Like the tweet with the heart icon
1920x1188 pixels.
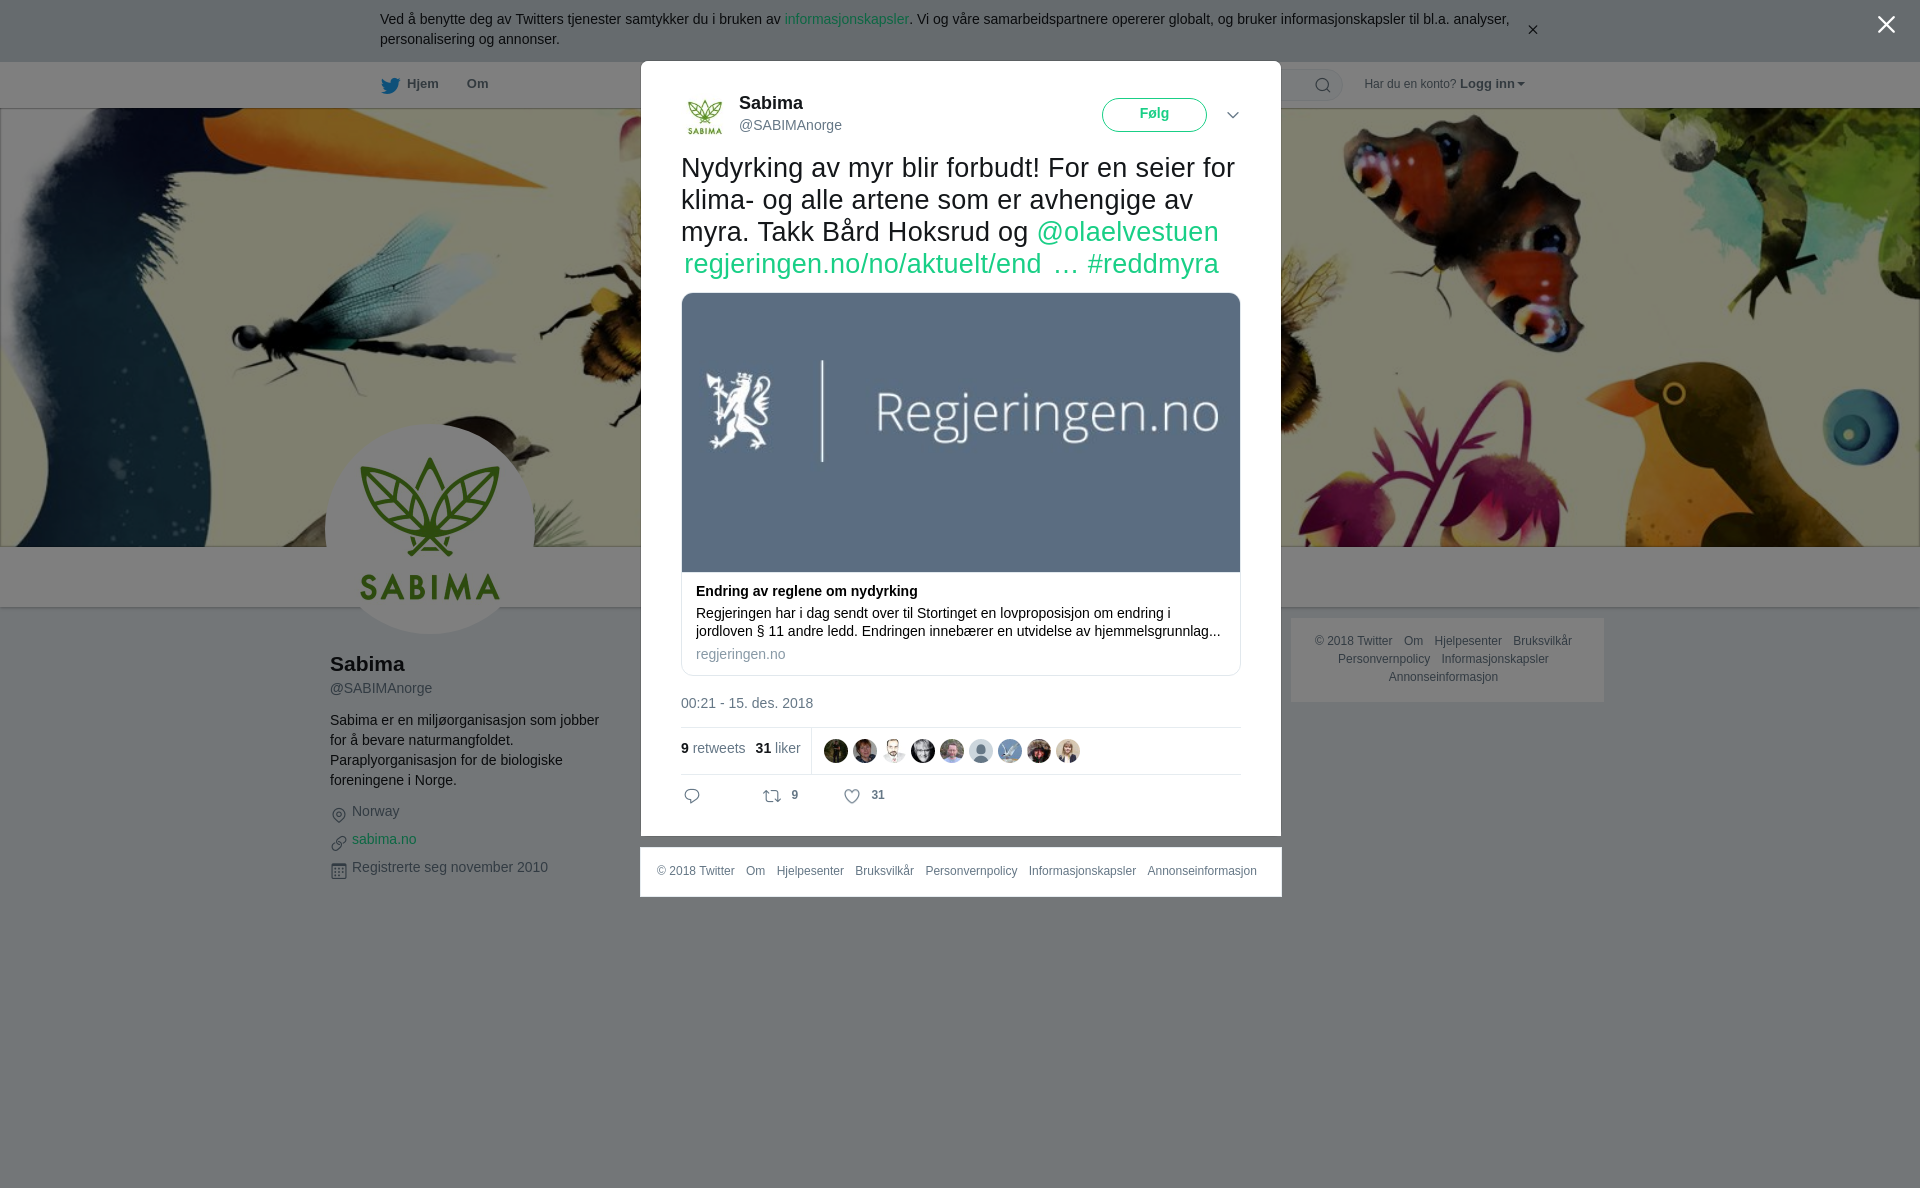coord(852,796)
